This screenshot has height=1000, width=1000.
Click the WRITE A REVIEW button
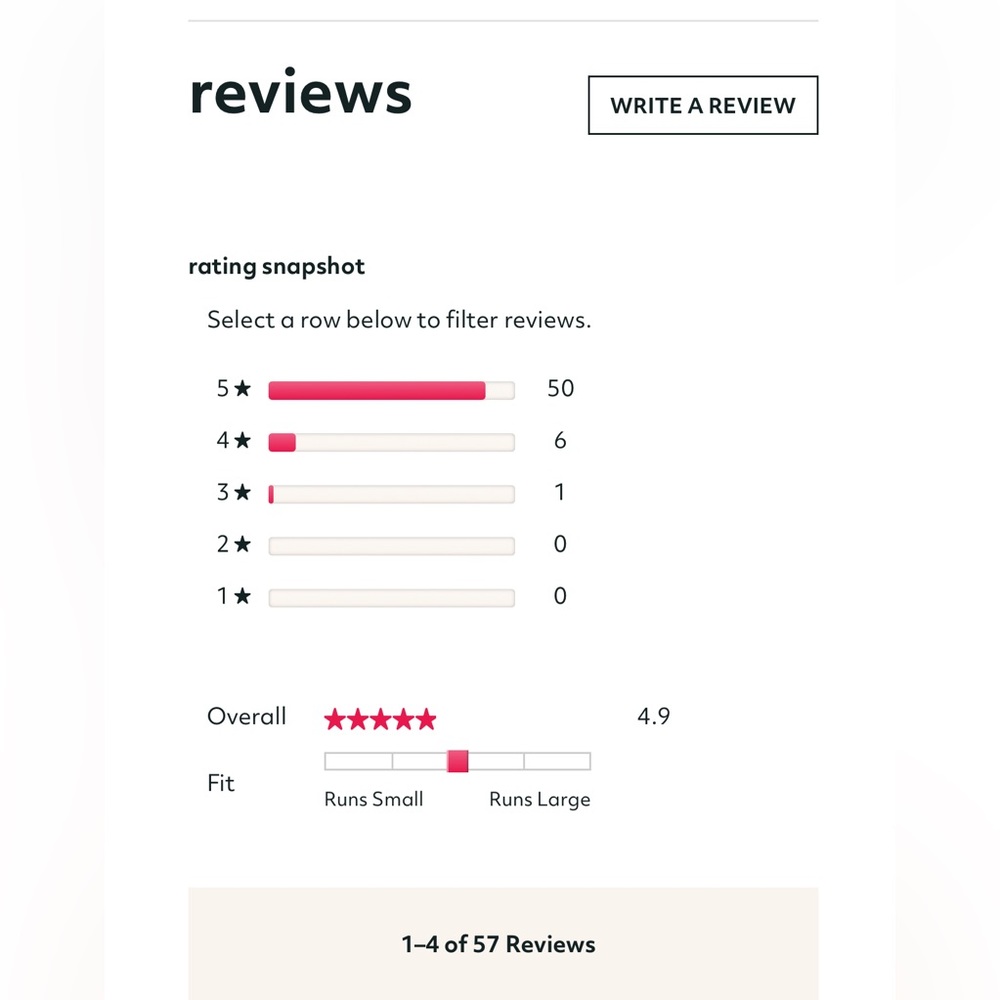702,105
